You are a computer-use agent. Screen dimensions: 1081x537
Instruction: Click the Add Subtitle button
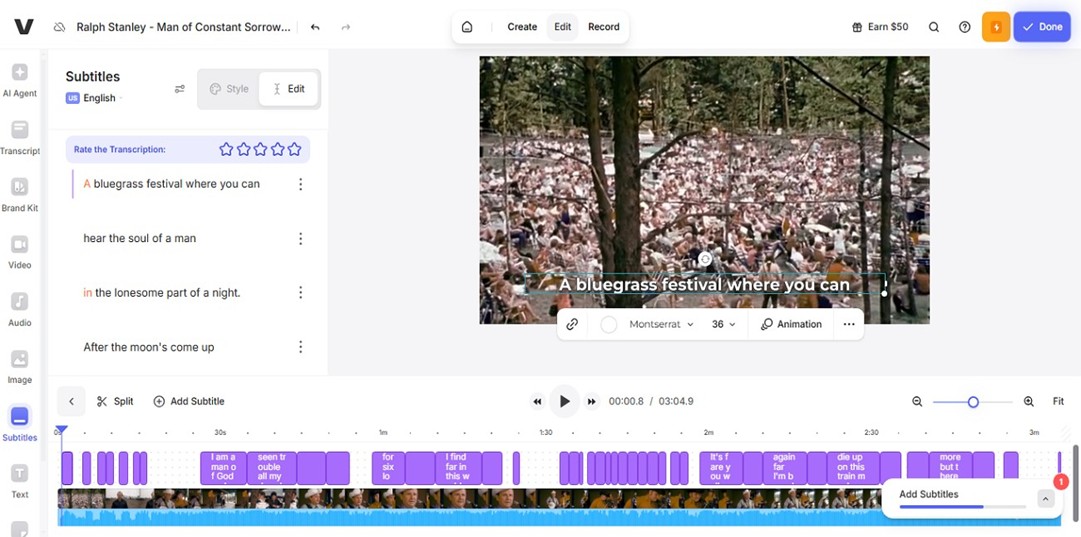click(188, 401)
